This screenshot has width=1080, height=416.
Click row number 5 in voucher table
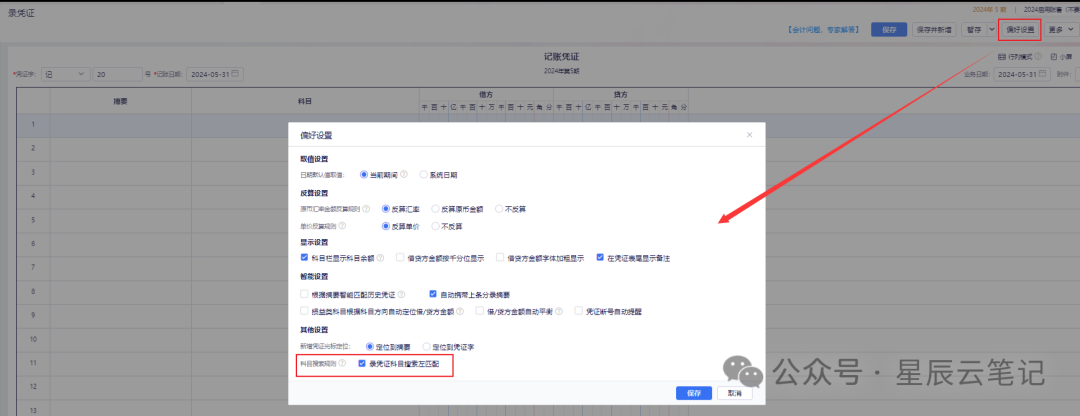point(33,220)
